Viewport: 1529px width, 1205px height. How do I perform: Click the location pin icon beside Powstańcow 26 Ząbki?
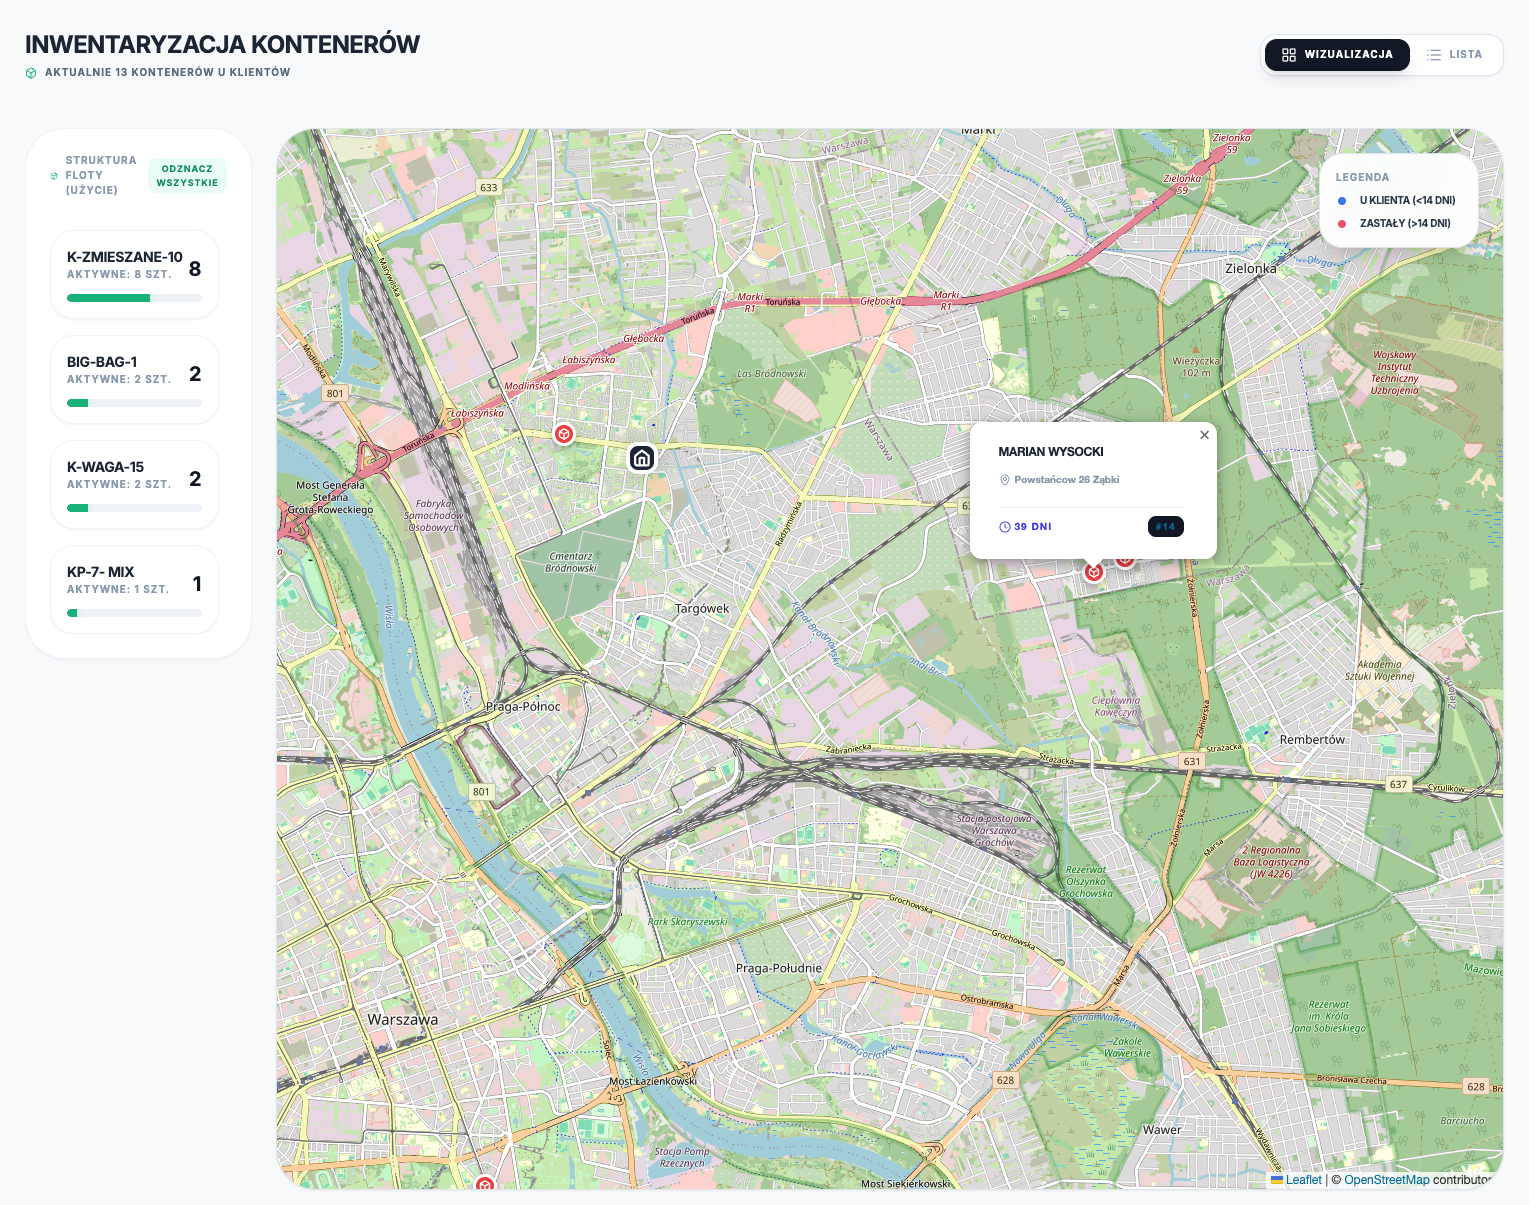coord(1005,480)
